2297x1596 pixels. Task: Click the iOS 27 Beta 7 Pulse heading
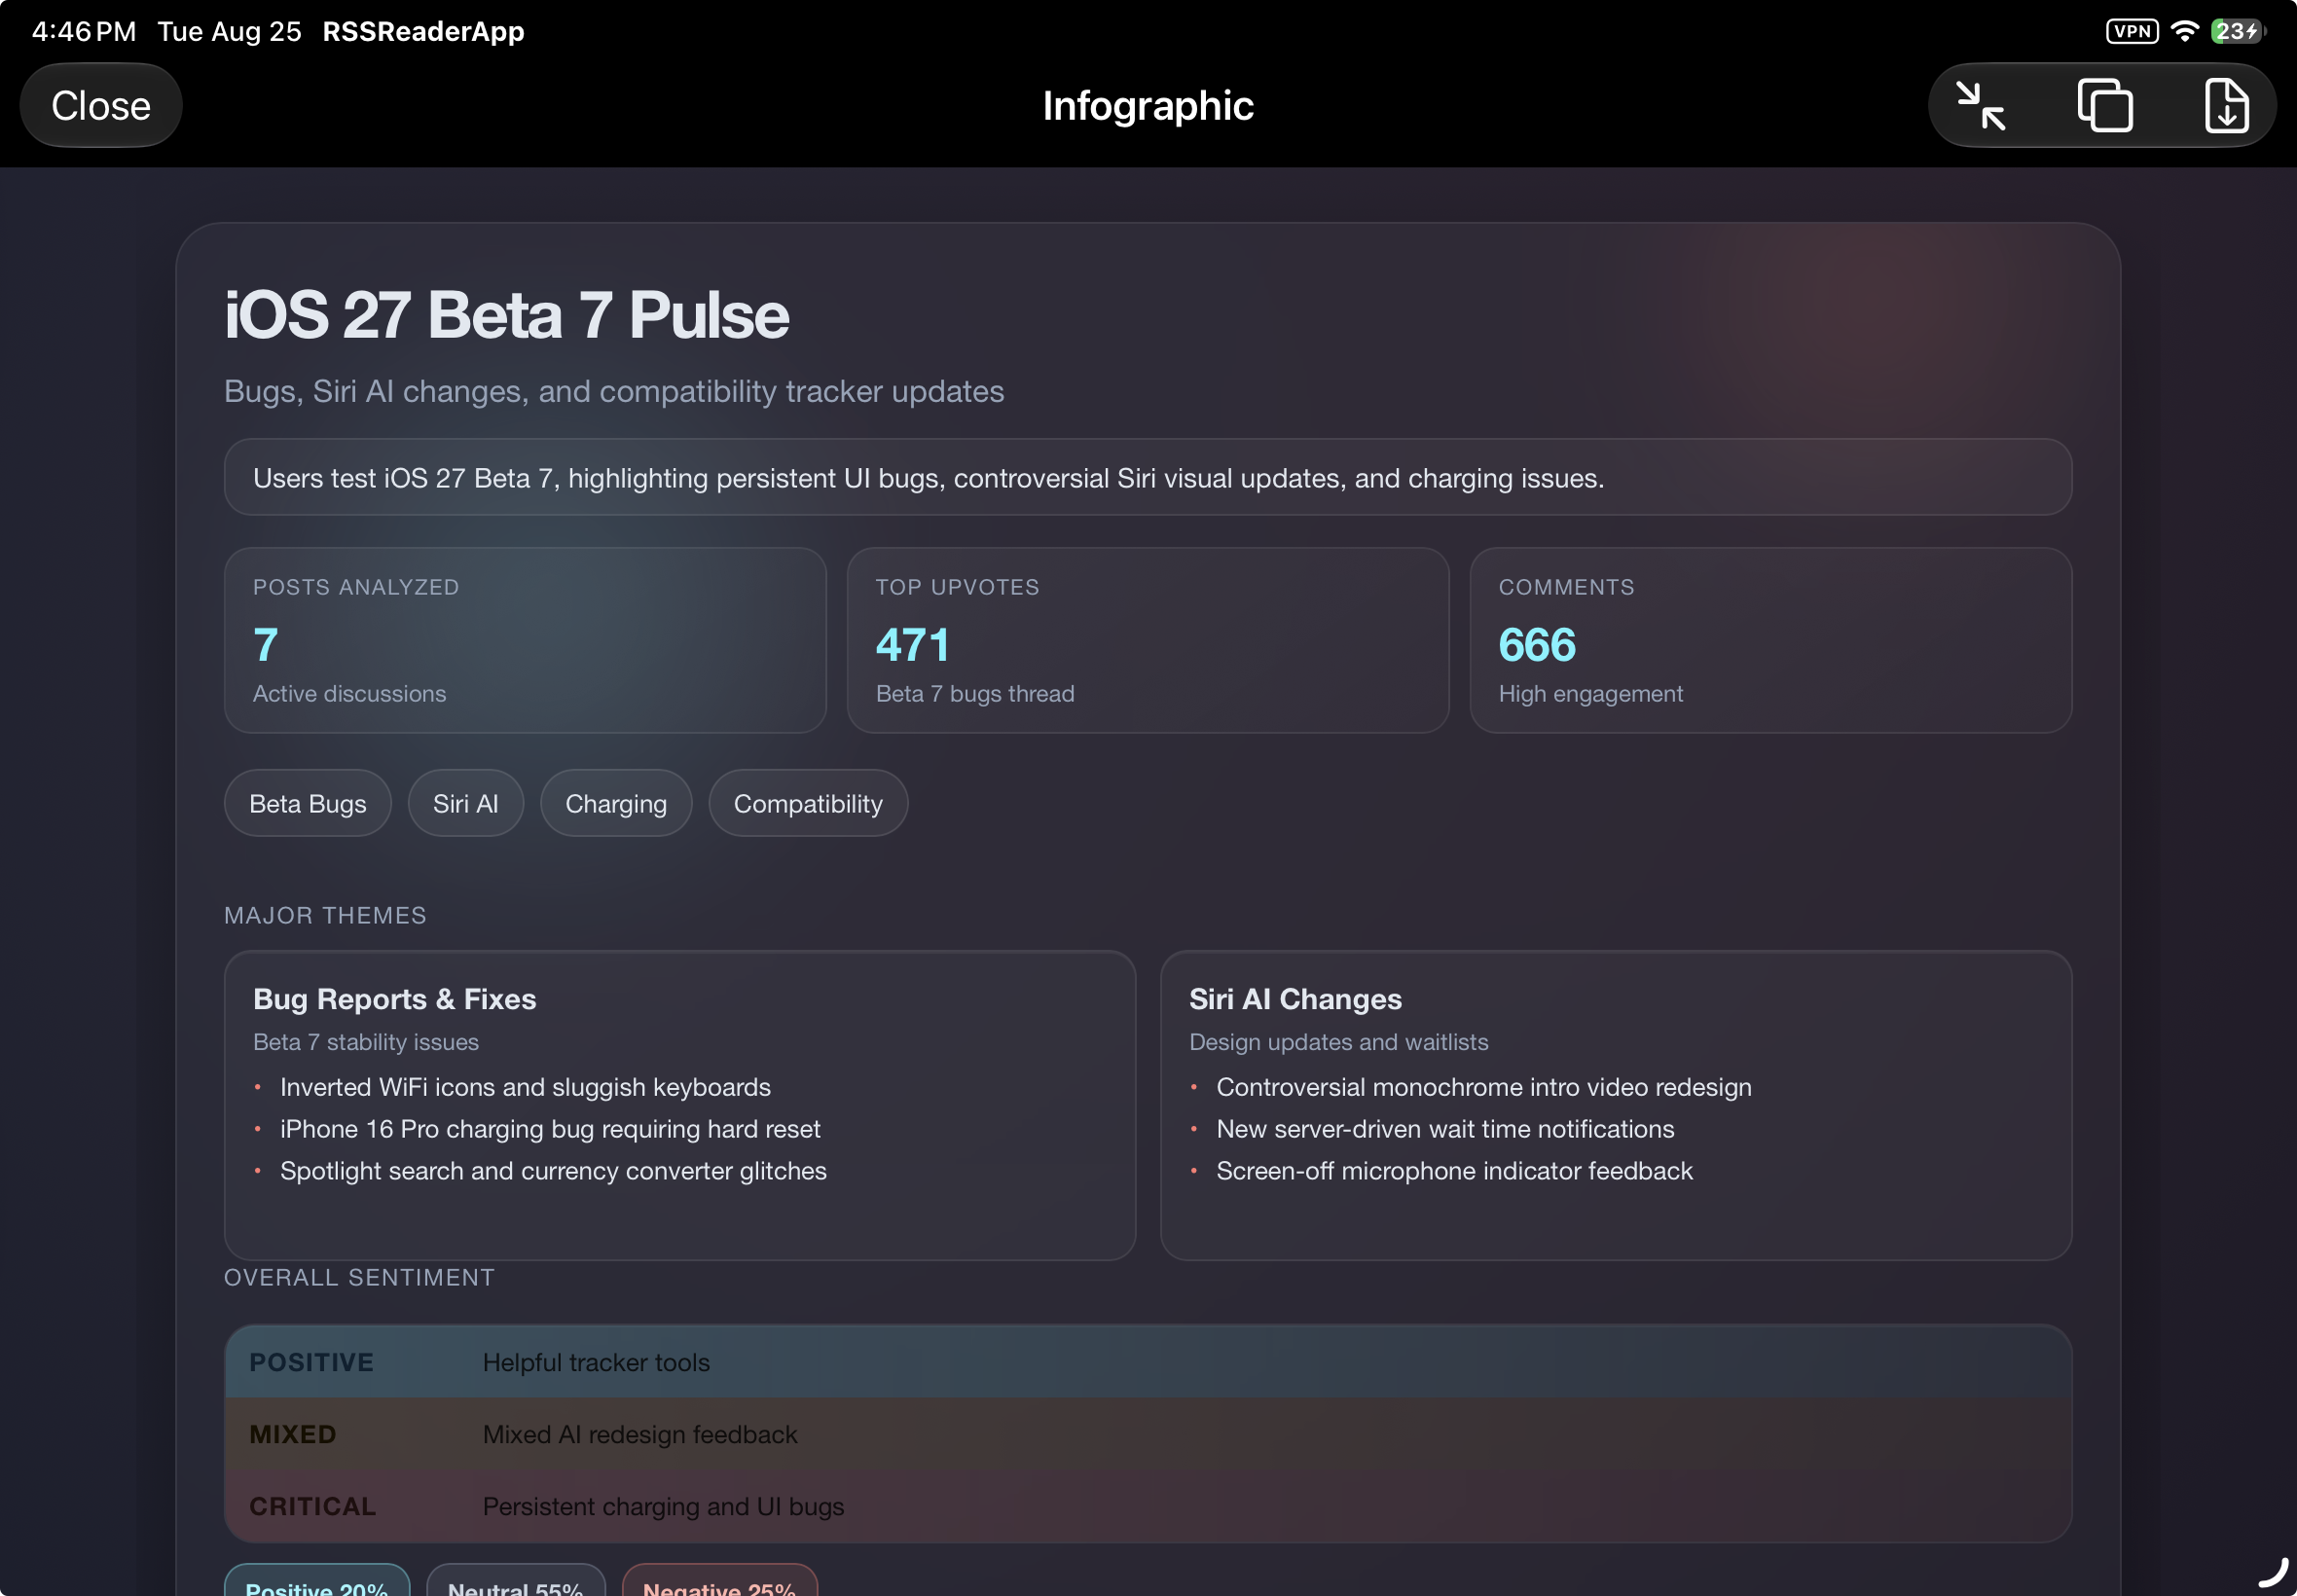507,315
